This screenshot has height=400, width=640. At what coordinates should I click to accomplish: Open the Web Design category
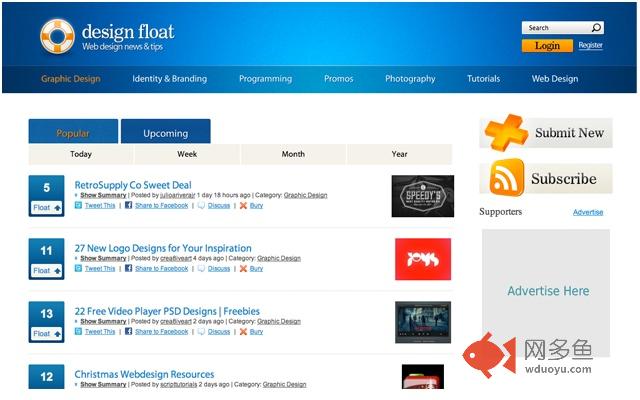coord(555,79)
